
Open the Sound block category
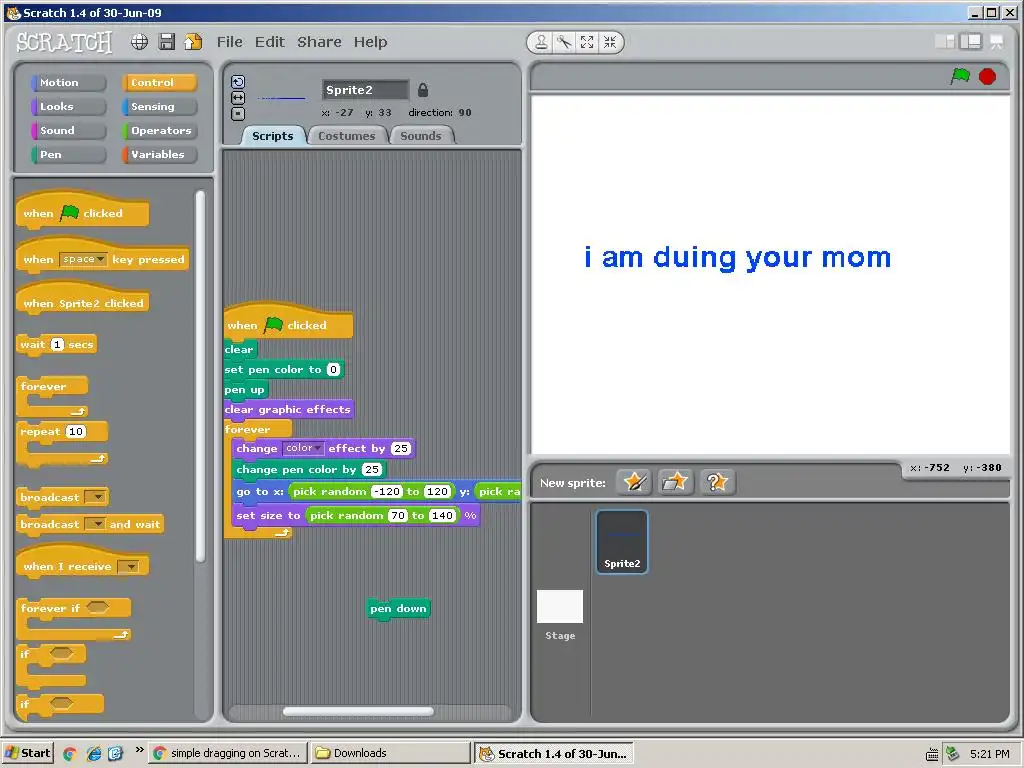pyautogui.click(x=68, y=131)
